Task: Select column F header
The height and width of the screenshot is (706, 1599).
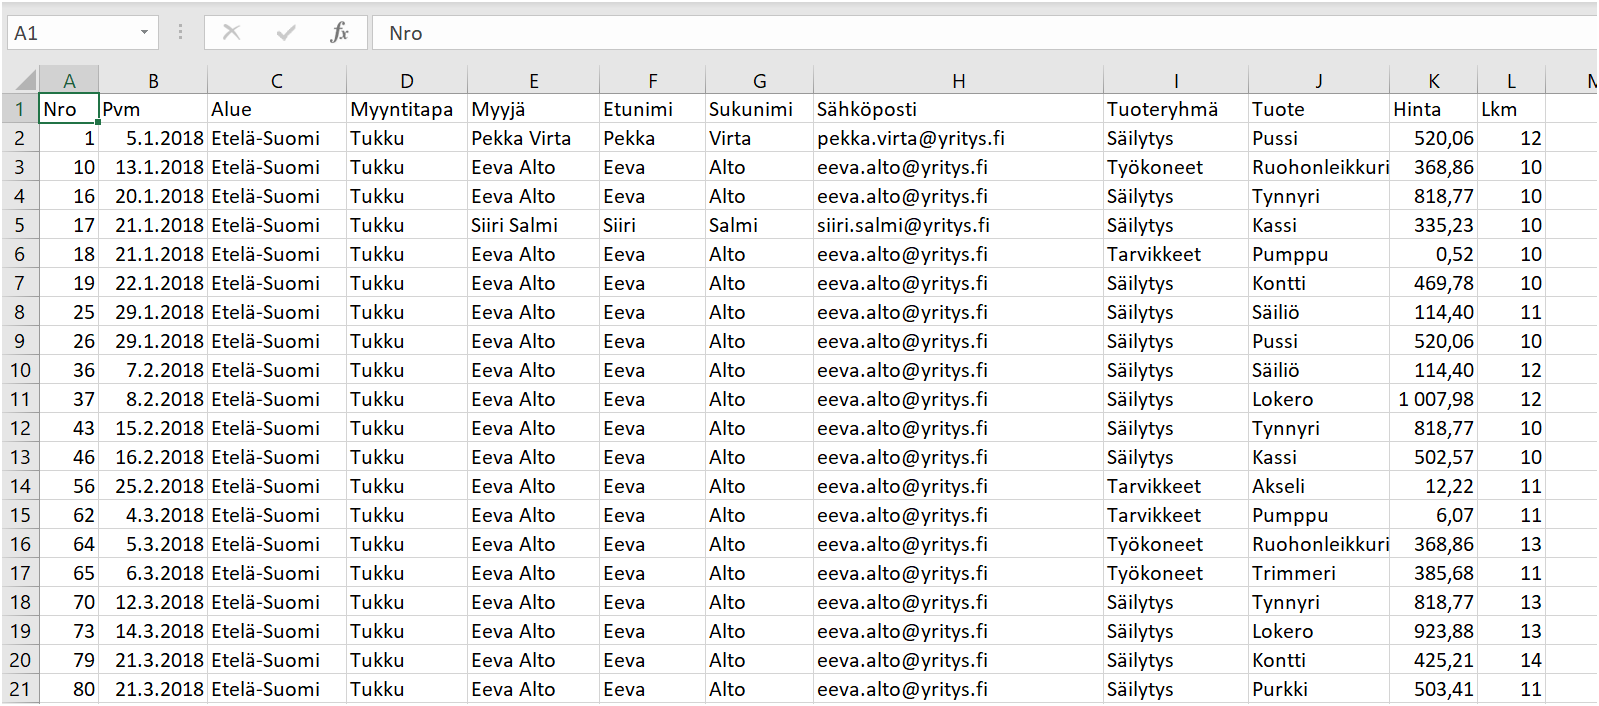Action: point(653,81)
